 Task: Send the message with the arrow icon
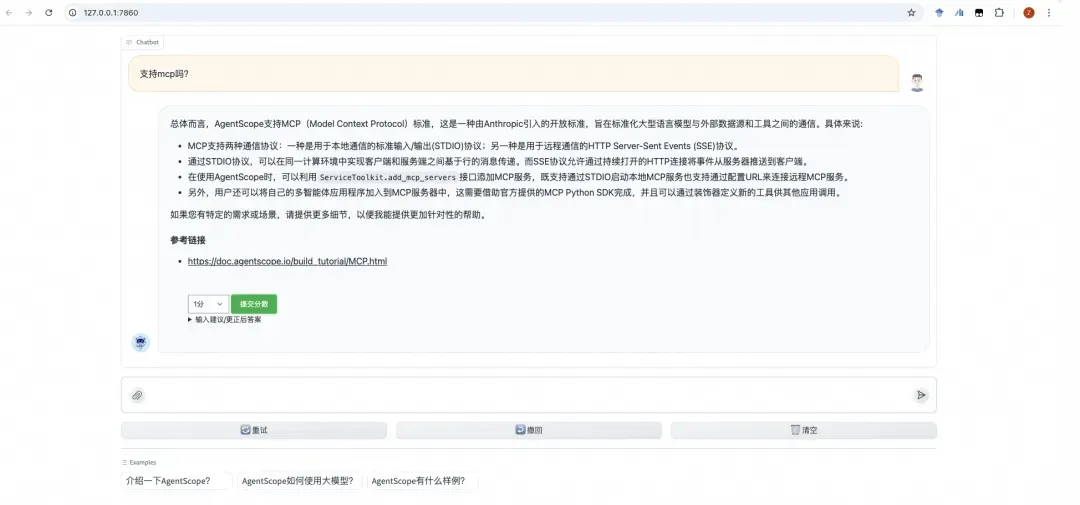(x=921, y=395)
